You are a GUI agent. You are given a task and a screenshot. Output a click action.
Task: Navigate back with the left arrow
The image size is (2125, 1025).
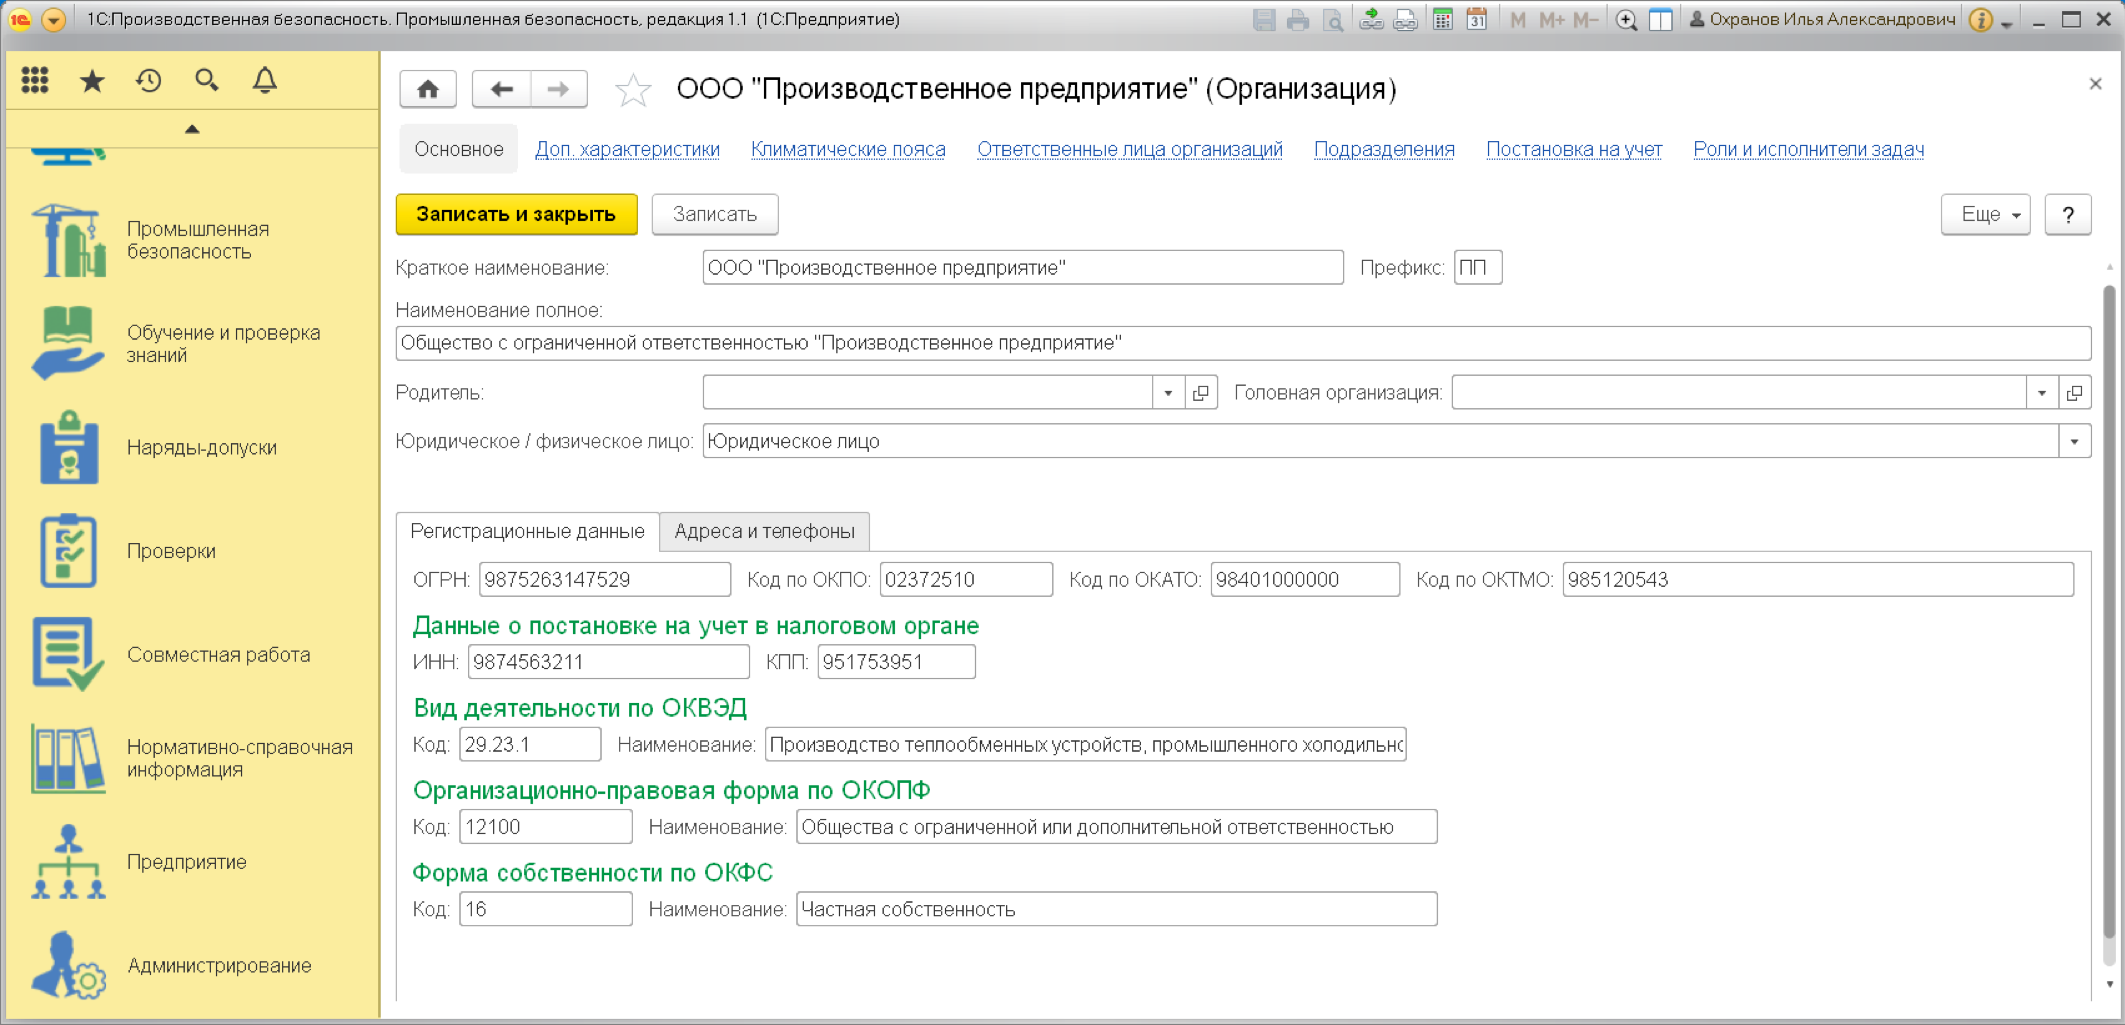[501, 89]
